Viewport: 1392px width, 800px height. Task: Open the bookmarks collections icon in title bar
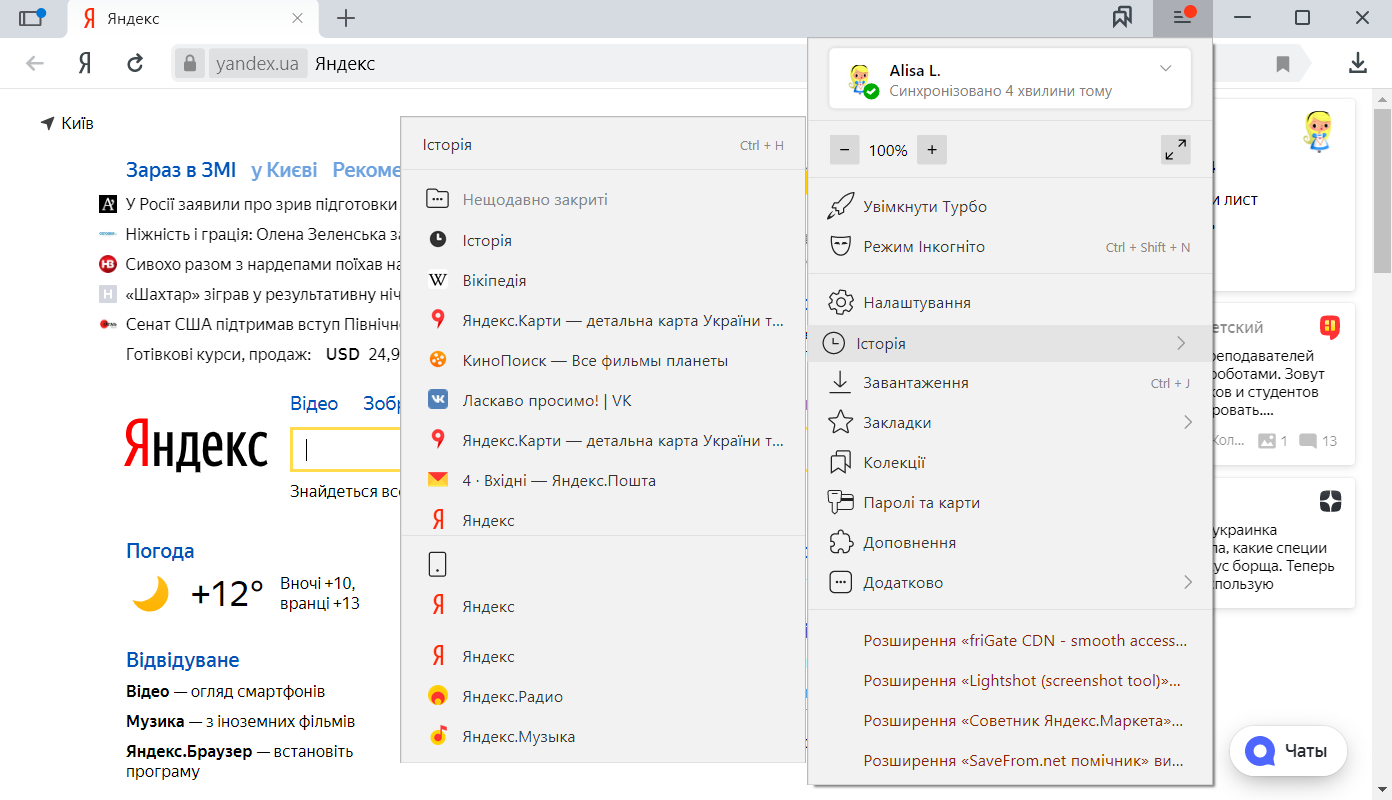[x=1122, y=17]
